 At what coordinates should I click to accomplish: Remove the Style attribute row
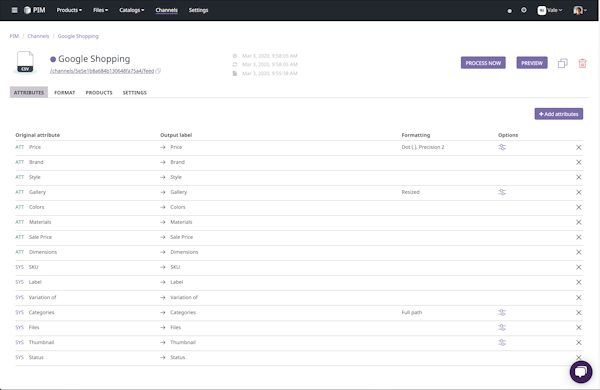tap(579, 177)
